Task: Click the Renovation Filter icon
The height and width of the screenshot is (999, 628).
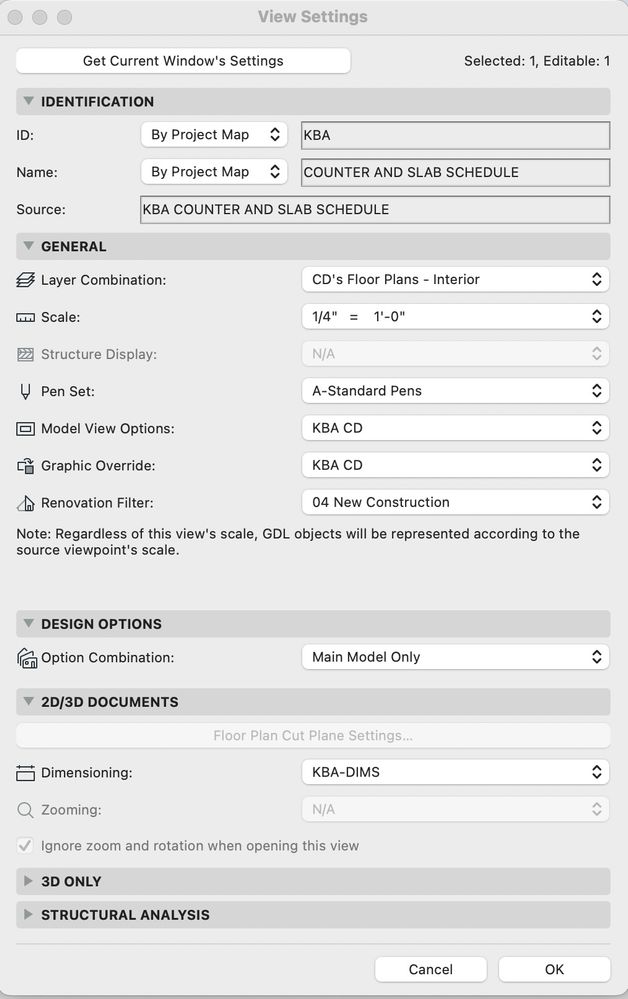Action: pyautogui.click(x=28, y=502)
